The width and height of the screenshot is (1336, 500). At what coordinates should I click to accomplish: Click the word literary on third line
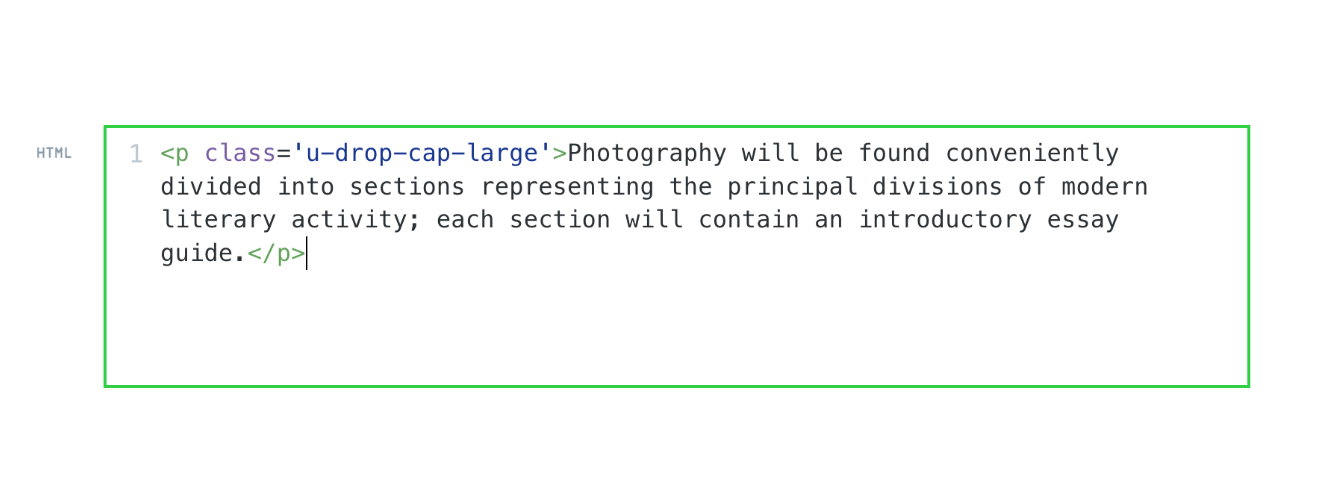218,220
